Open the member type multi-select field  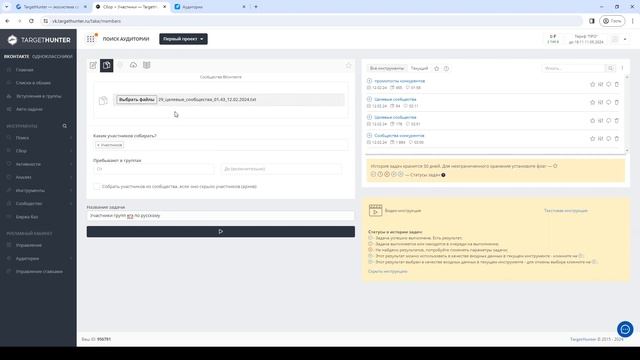click(220, 145)
